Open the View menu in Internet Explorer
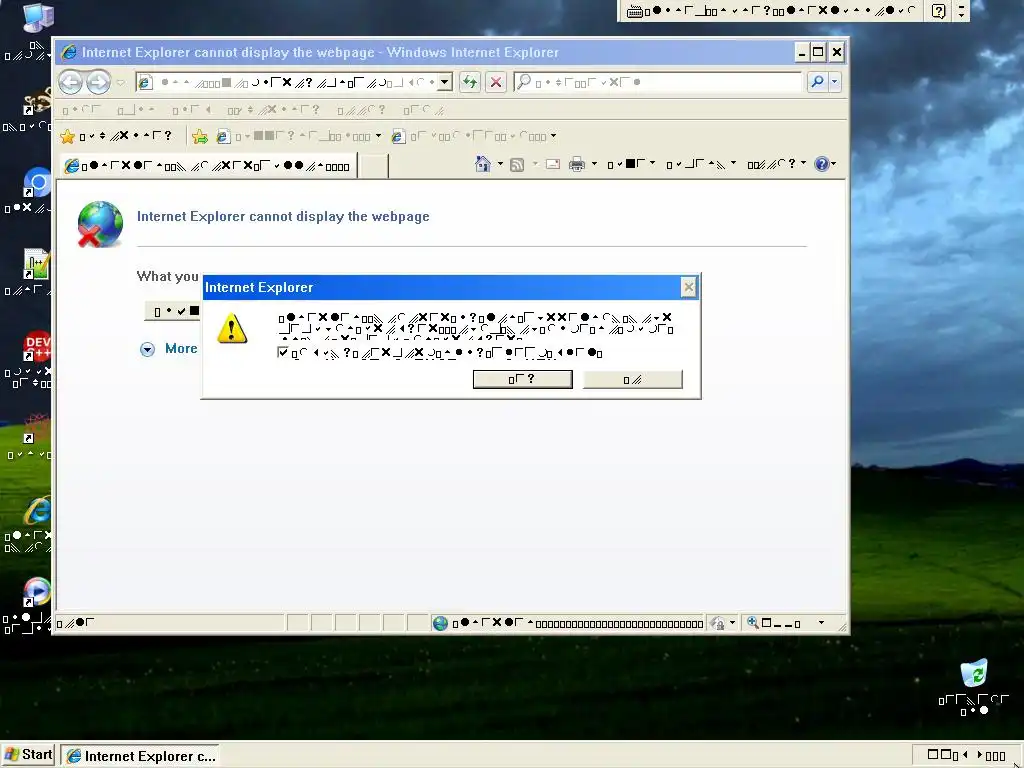The image size is (1024, 768). click(192, 110)
